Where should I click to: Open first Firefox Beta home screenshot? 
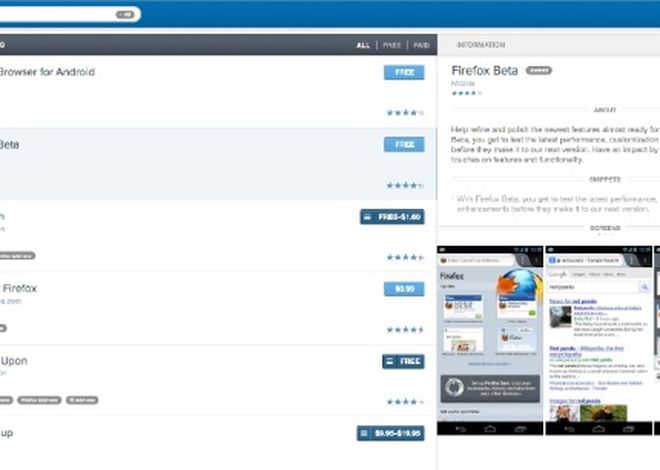click(x=490, y=340)
